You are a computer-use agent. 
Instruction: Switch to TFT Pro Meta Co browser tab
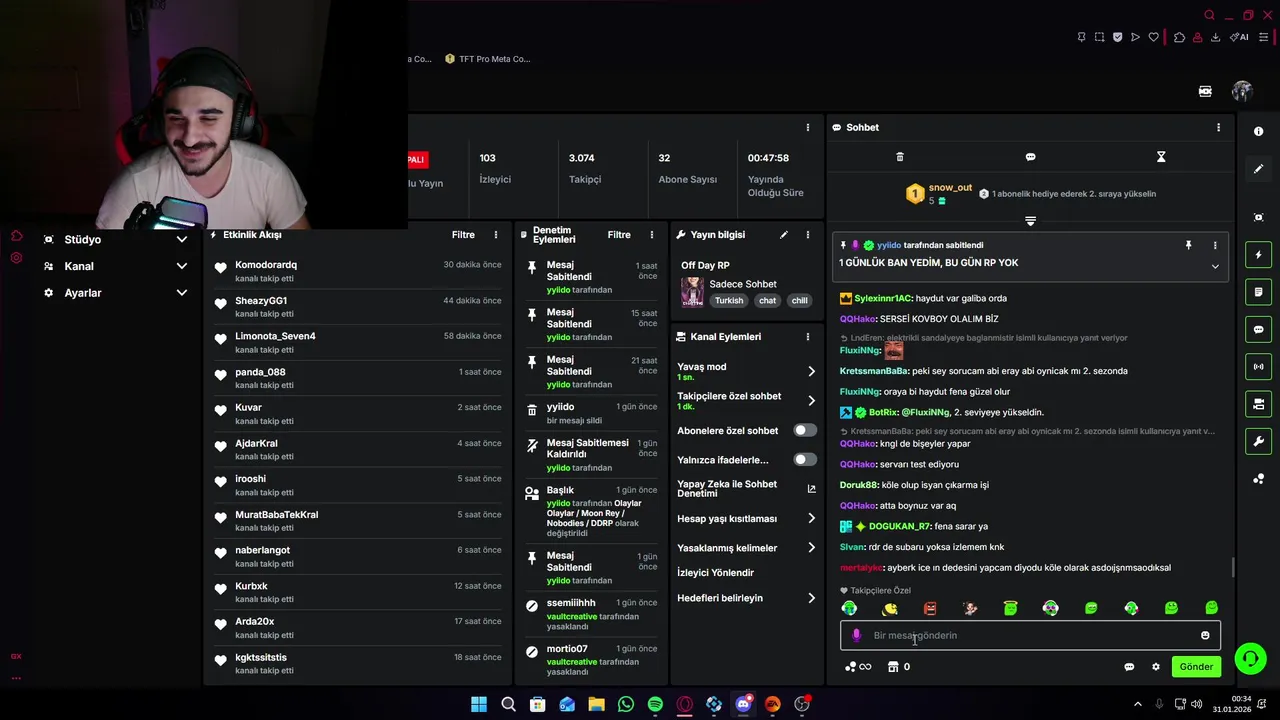click(487, 59)
